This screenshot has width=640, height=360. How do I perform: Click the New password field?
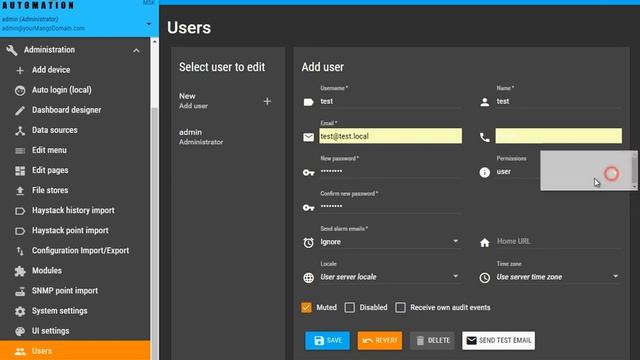[x=390, y=171]
